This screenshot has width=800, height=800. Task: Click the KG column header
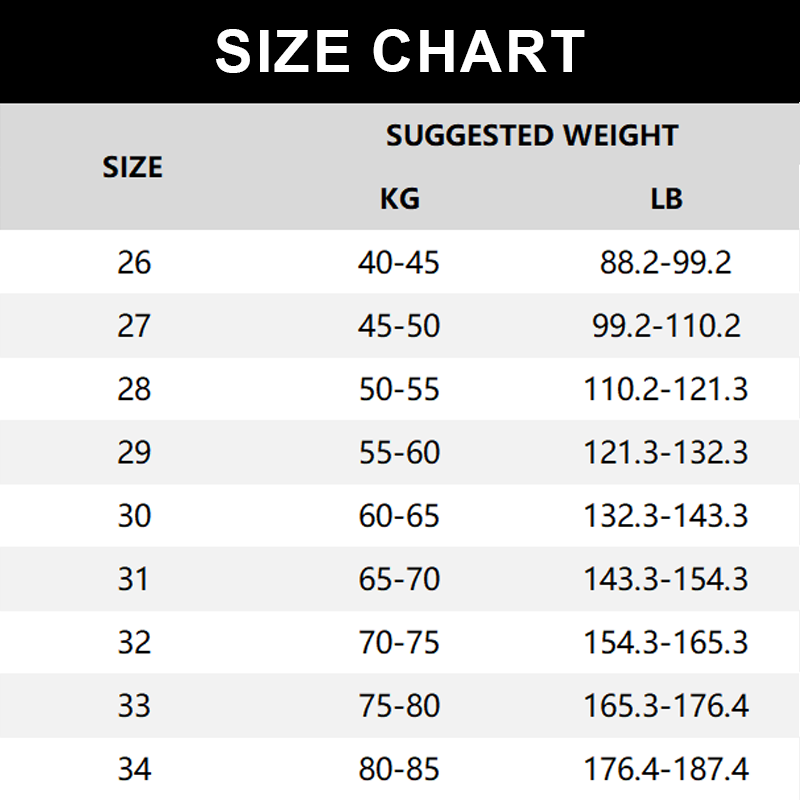399,198
